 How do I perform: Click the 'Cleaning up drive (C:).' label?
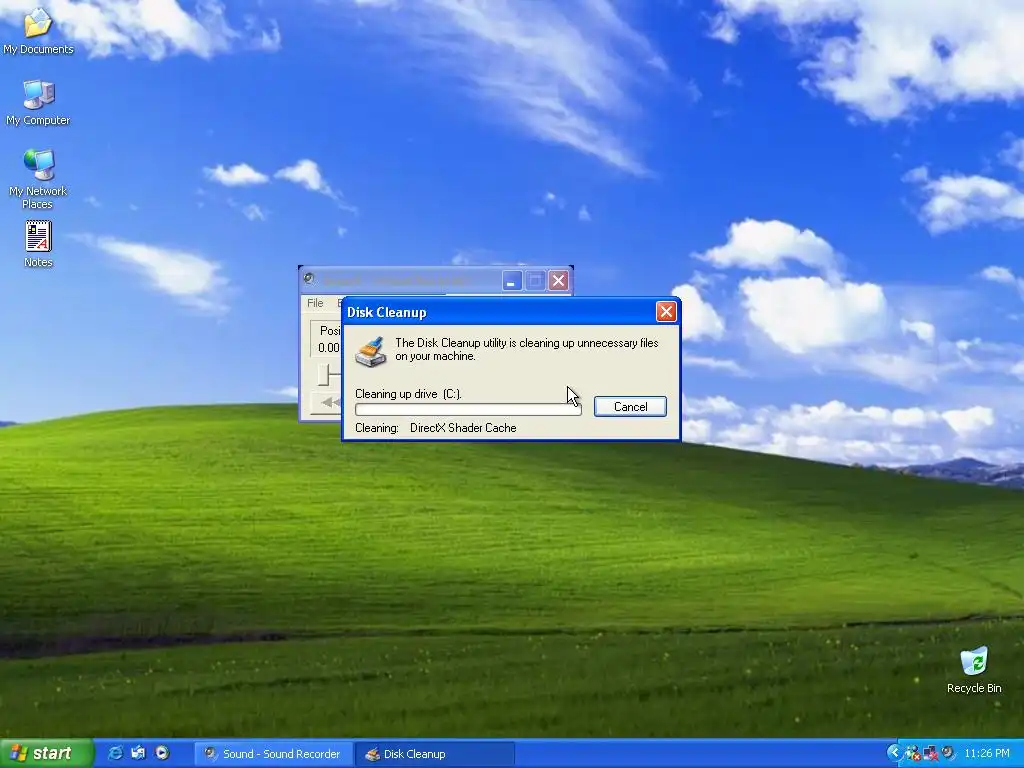tap(408, 394)
